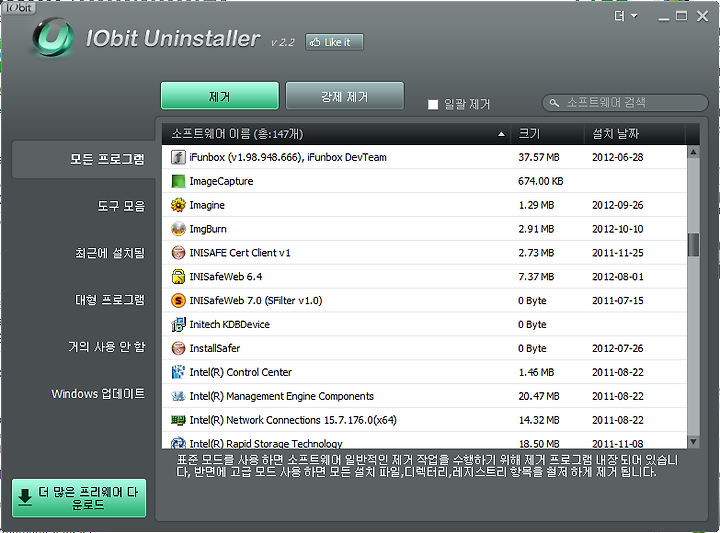Viewport: 720px width, 533px height.
Task: Click the 강제 제거 button
Action: [x=345, y=96]
